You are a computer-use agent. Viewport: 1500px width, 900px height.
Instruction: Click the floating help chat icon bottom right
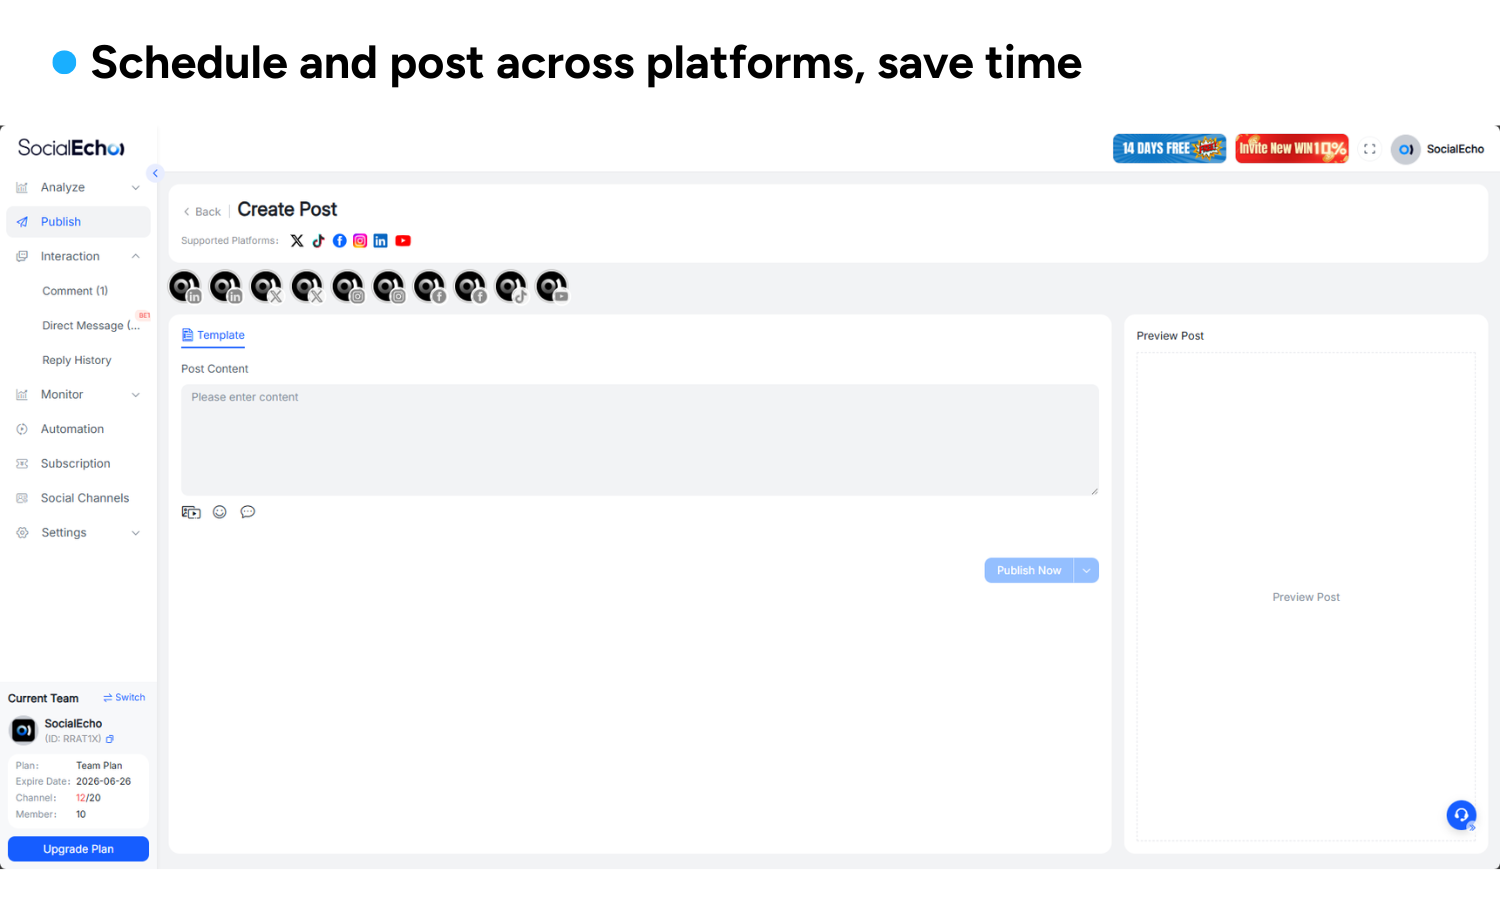(1461, 815)
